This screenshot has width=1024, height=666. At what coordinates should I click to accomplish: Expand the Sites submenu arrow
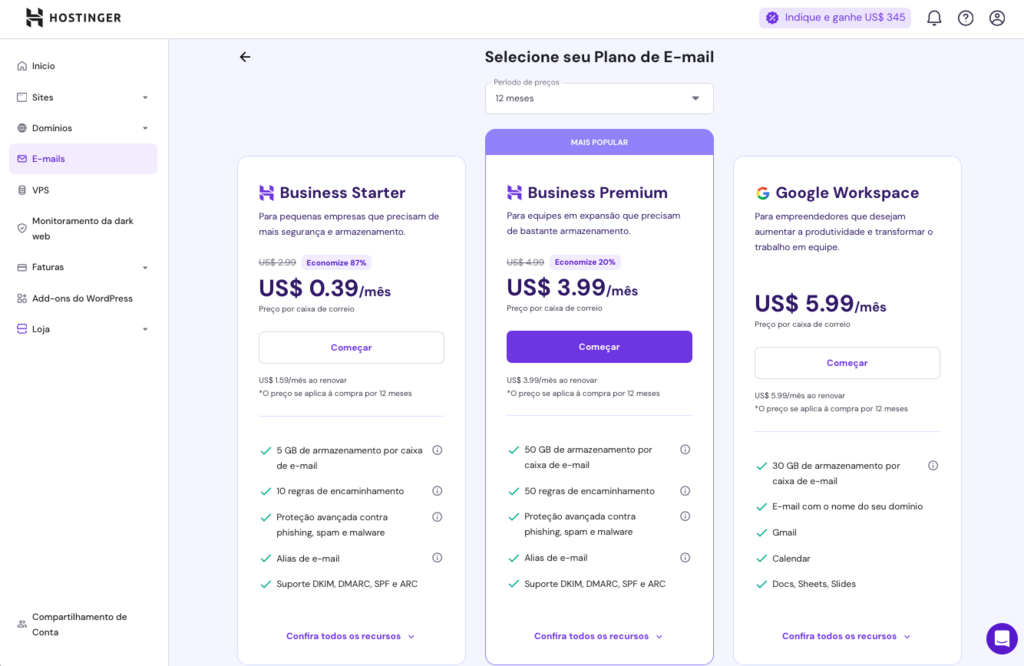[x=145, y=97]
